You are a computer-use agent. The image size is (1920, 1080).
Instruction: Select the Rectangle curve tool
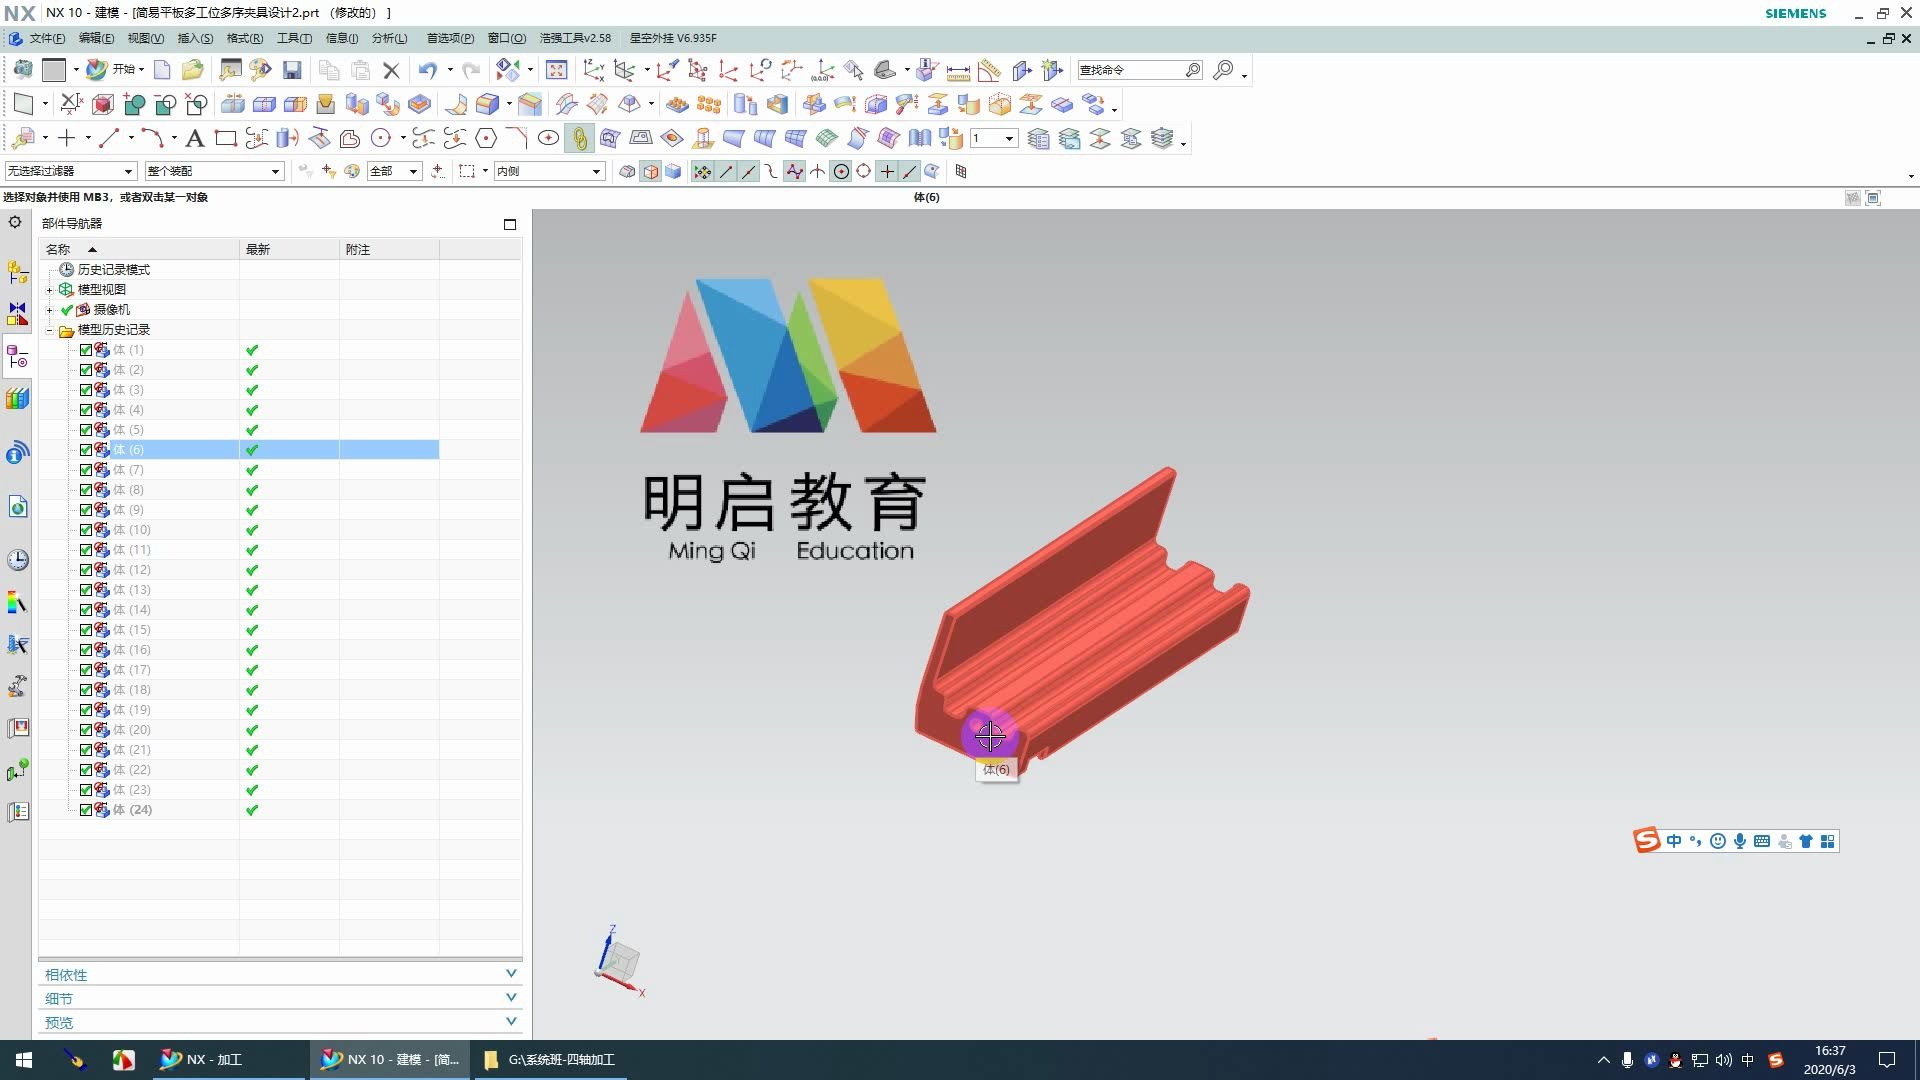coord(226,138)
